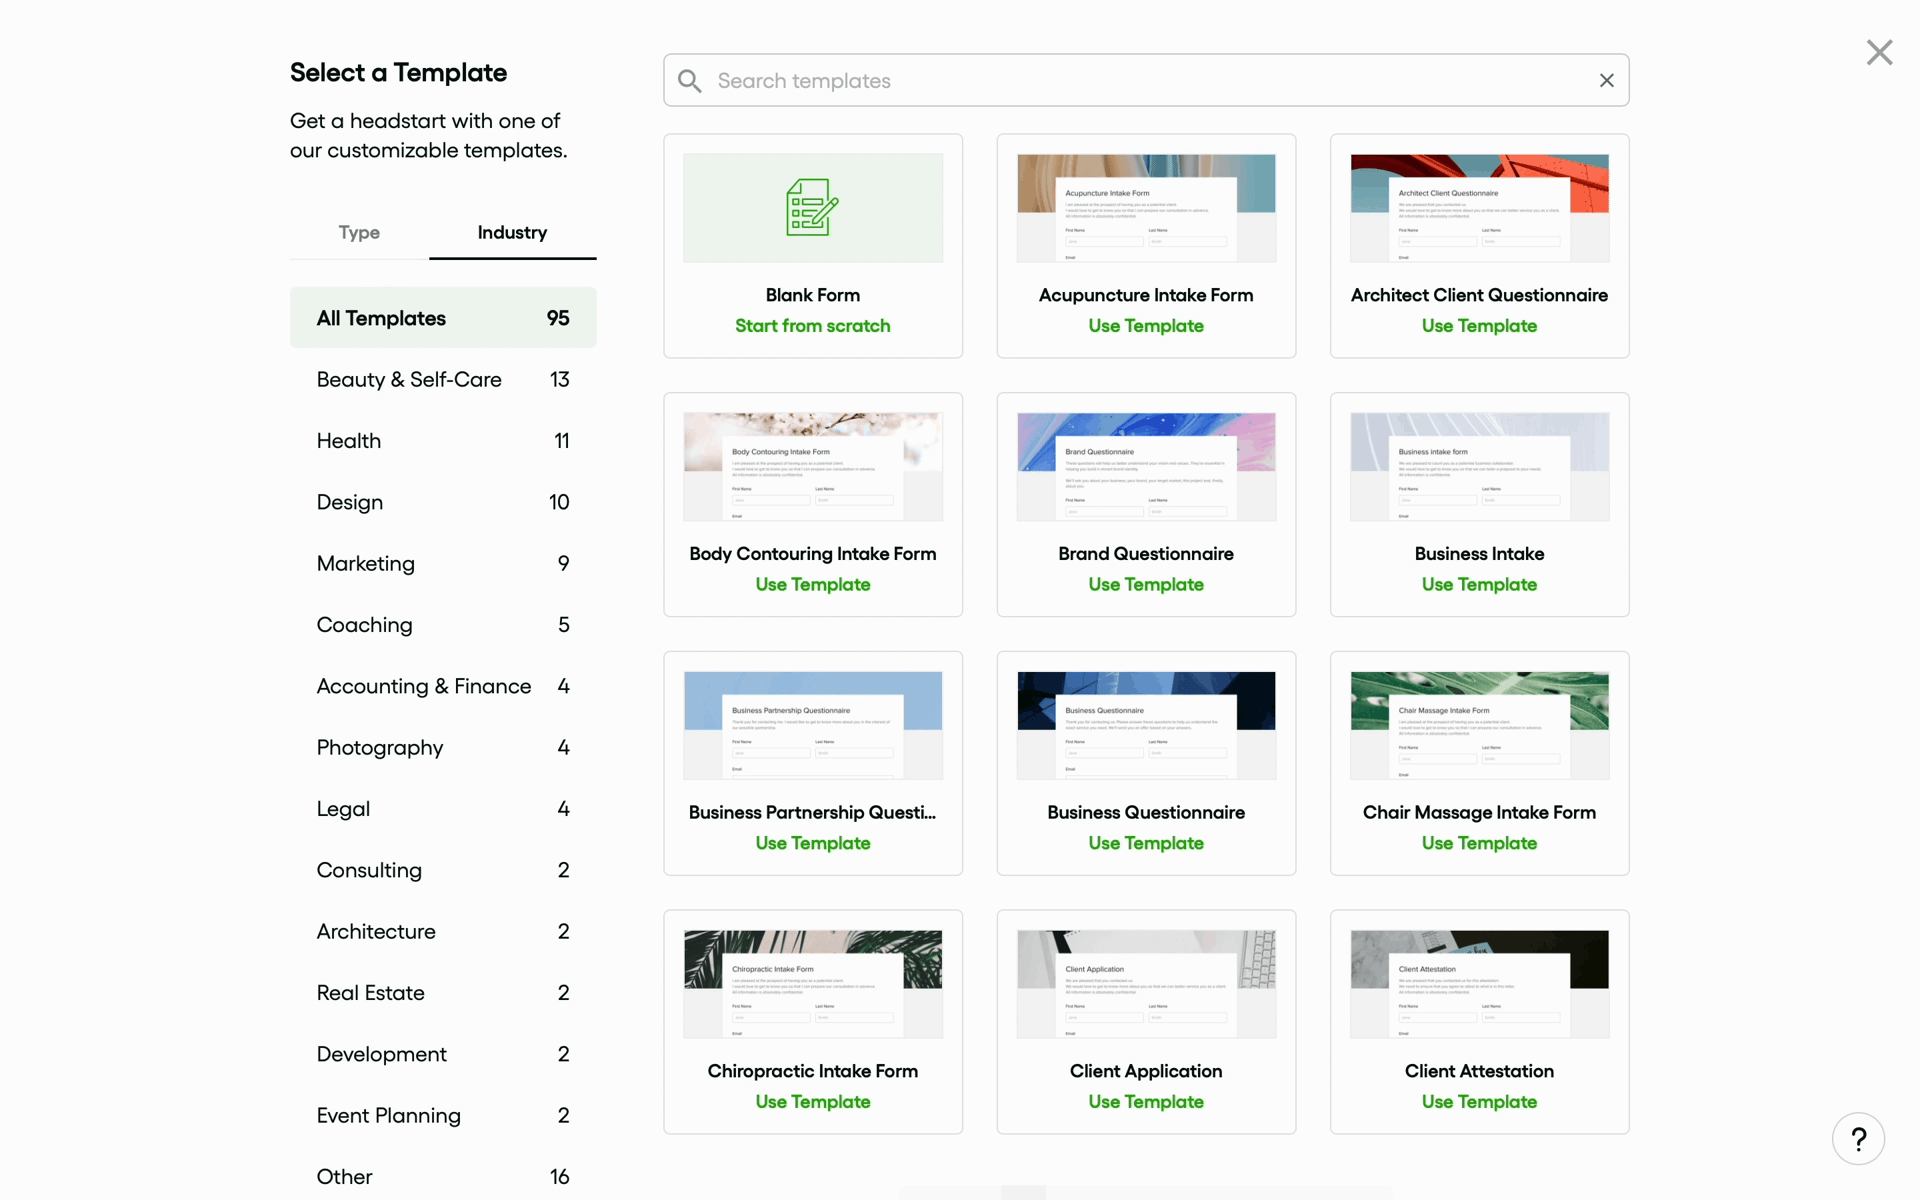Select the Industry tab
The width and height of the screenshot is (1920, 1200).
[512, 232]
